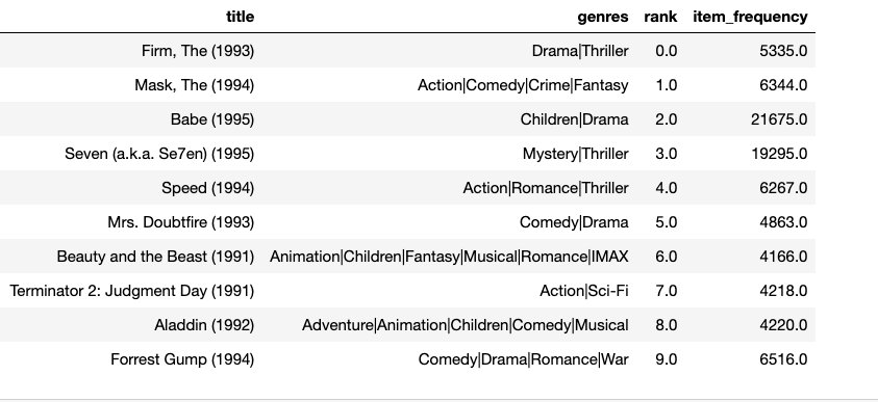Select the Firm, The (1993) title cell
The image size is (879, 402).
pyautogui.click(x=198, y=51)
